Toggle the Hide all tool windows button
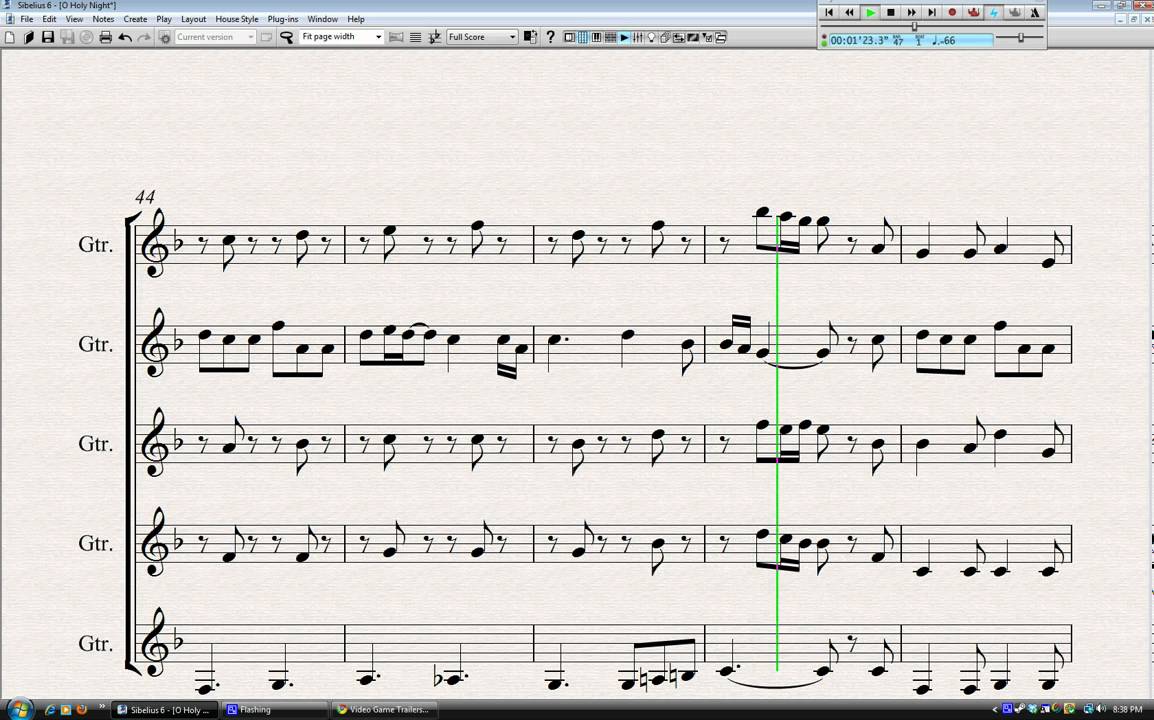Viewport: 1154px width, 720px height. point(721,37)
